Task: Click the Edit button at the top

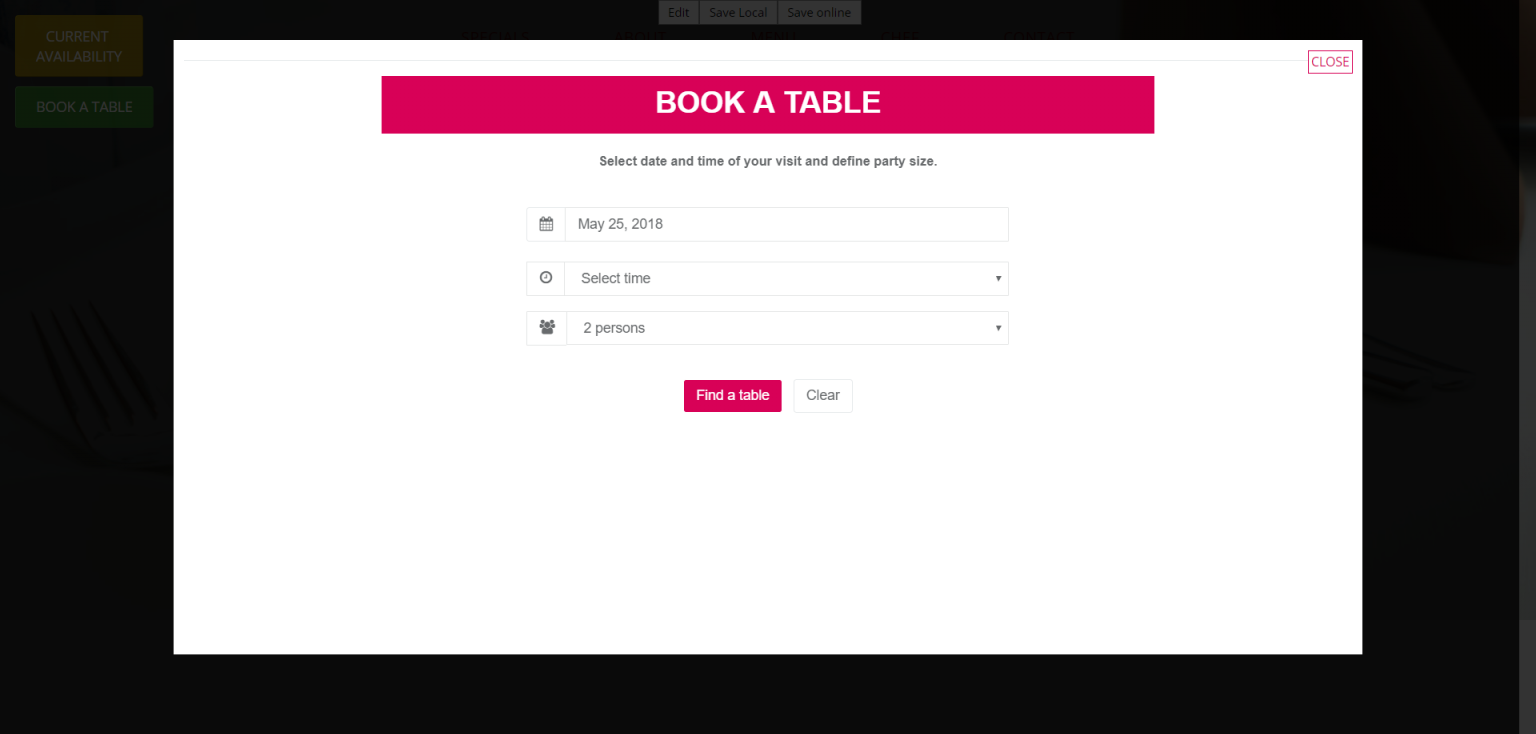Action: (x=679, y=13)
